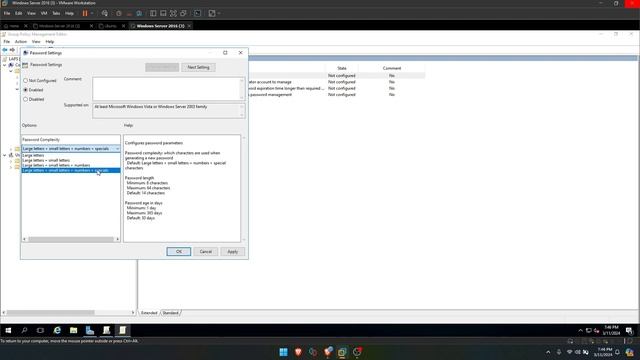This screenshot has width=640, height=360.
Task: Launch Internet Explorer from the guest taskbar
Action: click(x=57, y=330)
